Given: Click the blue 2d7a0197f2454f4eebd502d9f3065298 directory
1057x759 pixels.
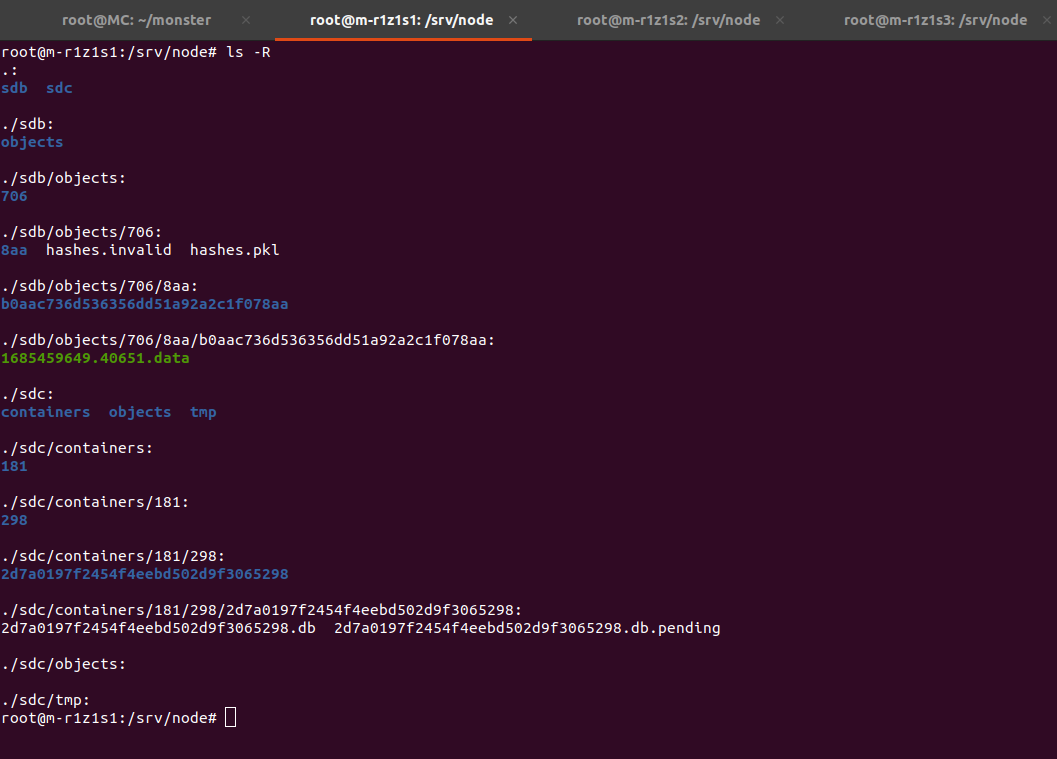Looking at the screenshot, I should [144, 574].
